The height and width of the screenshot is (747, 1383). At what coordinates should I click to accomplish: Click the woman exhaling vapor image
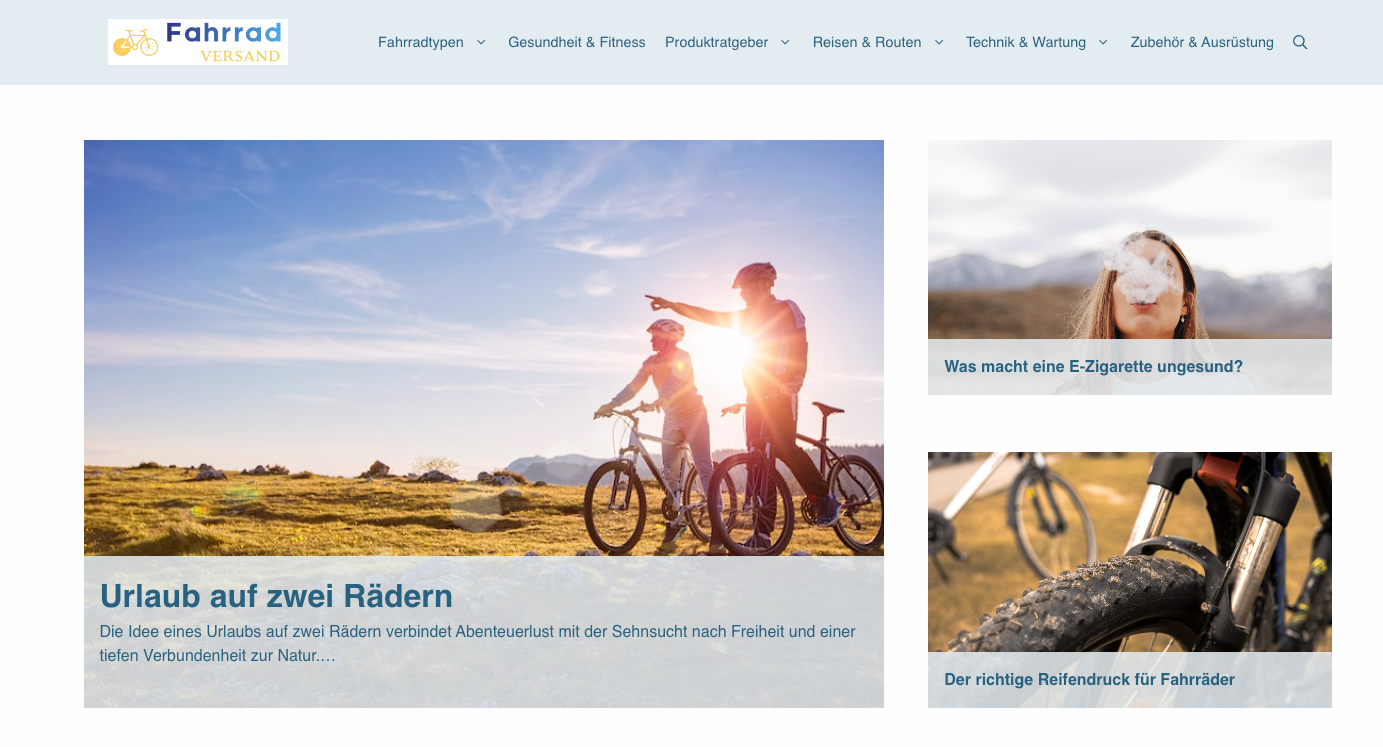pos(1130,240)
